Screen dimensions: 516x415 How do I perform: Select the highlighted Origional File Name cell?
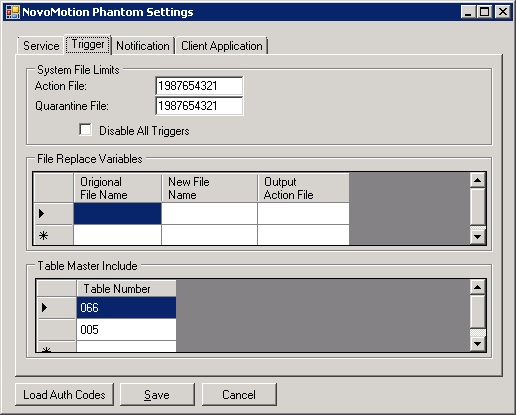click(117, 213)
